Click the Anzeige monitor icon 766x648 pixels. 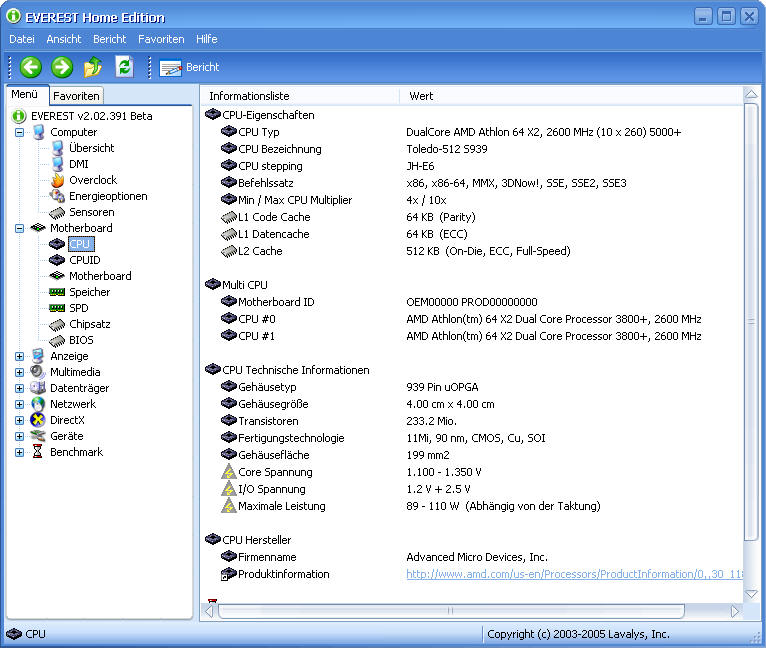point(38,356)
